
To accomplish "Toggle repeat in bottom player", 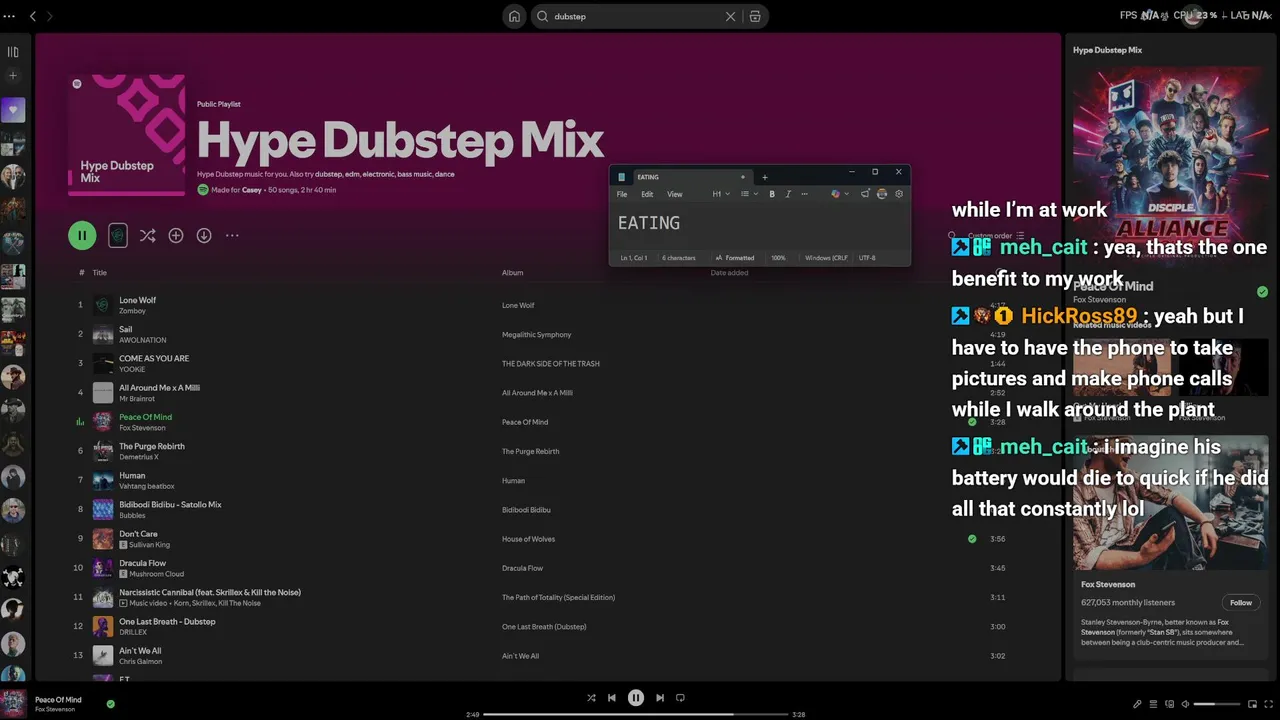I will (680, 698).
